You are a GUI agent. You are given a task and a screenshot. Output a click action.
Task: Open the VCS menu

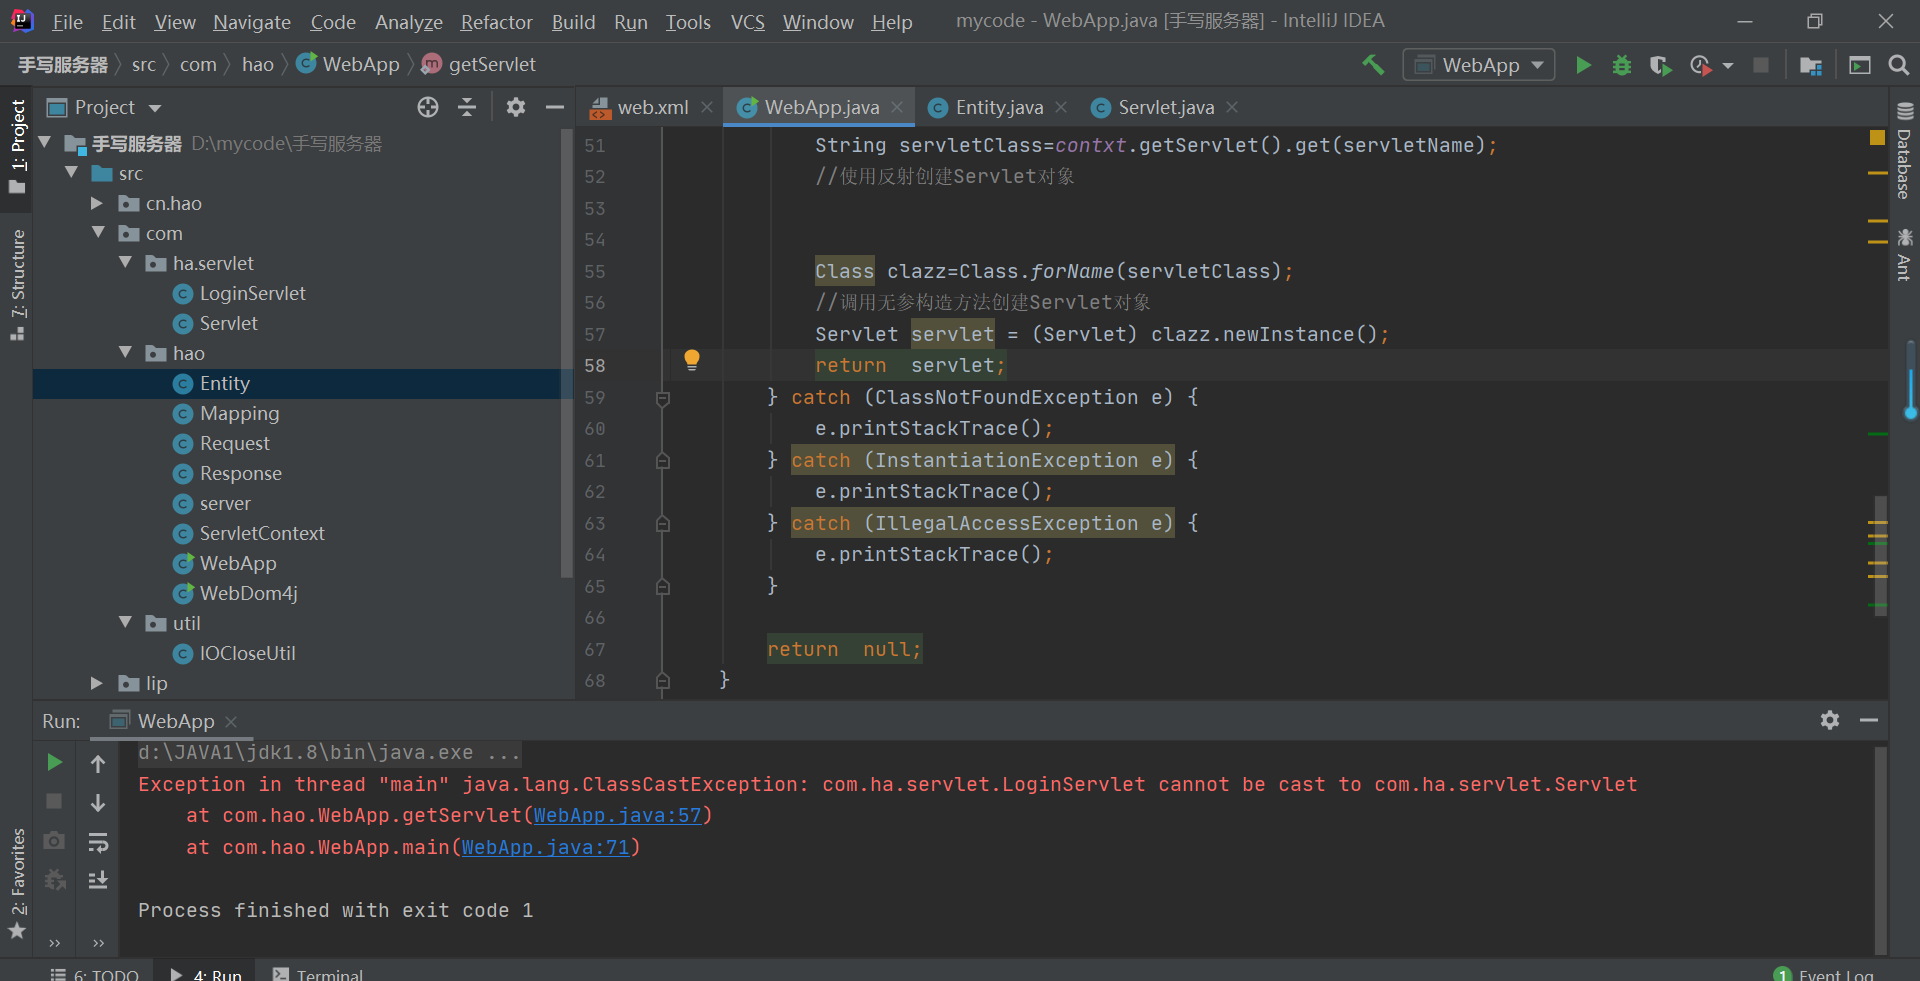point(747,22)
